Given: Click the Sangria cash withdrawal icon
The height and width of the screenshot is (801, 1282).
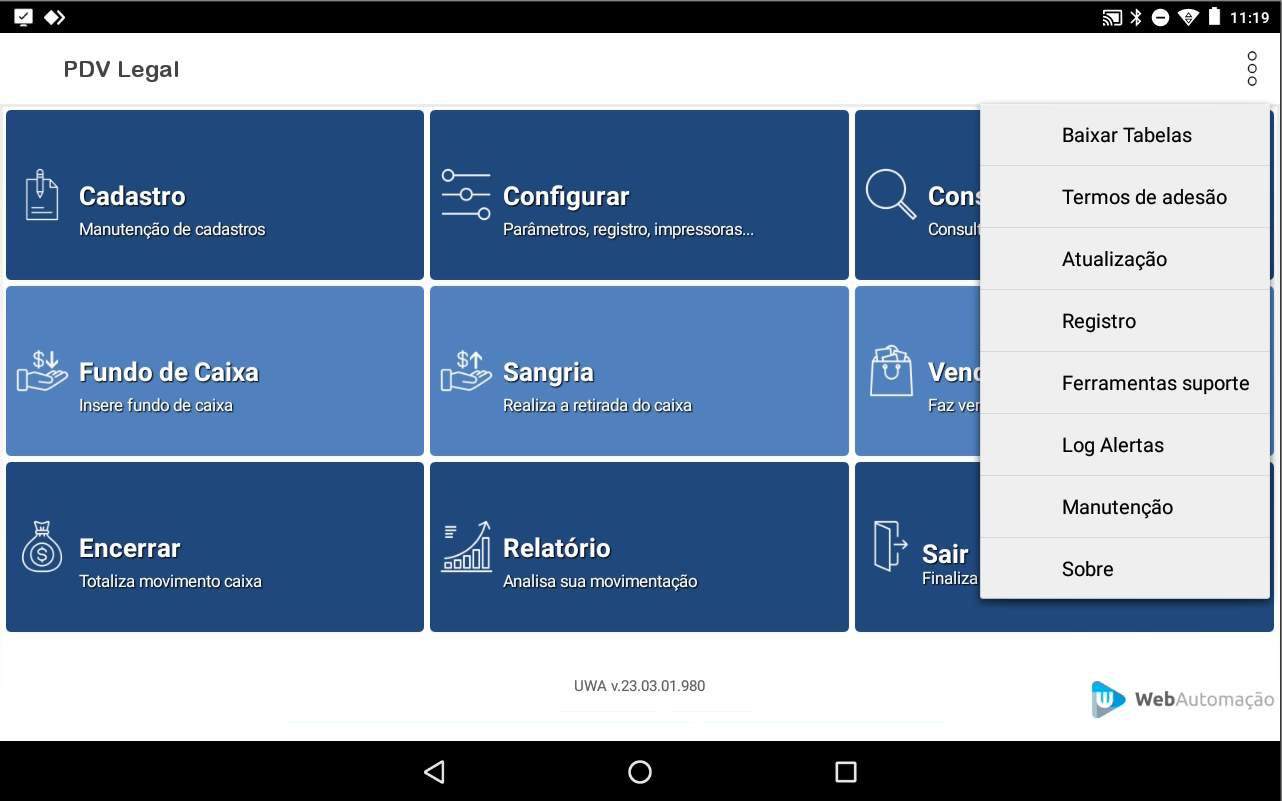Looking at the screenshot, I should point(466,371).
